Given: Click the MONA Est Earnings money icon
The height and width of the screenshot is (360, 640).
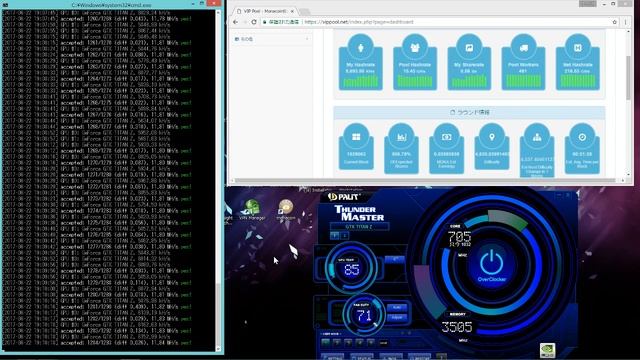Looking at the screenshot, I should click(x=447, y=137).
